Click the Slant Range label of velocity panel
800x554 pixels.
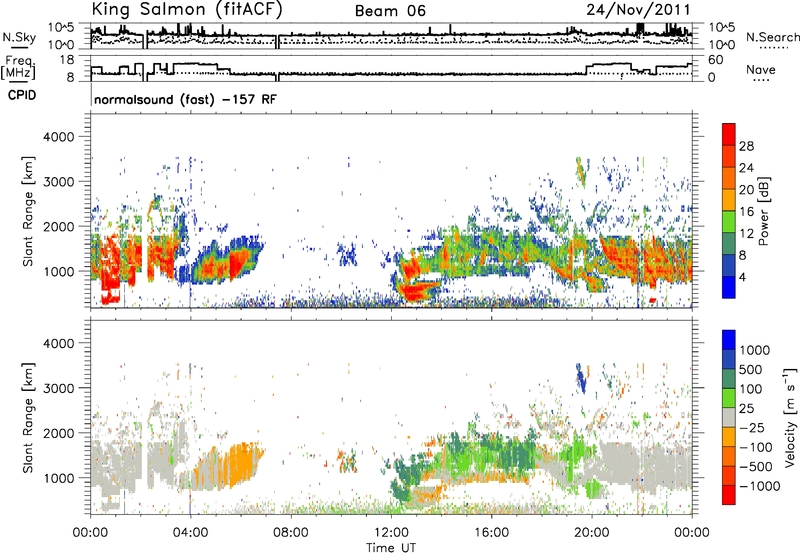pos(28,418)
